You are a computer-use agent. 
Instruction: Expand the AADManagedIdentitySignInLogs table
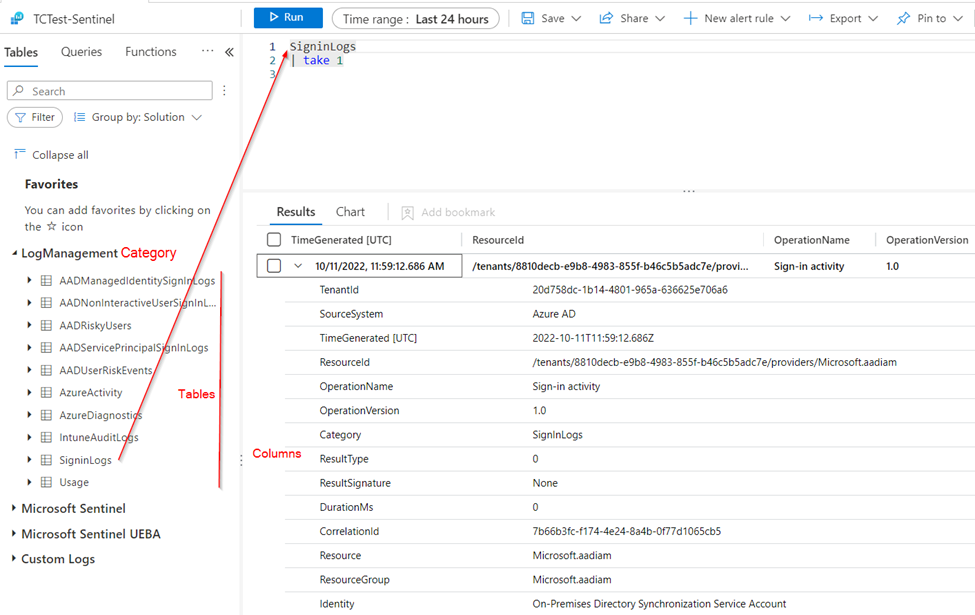(x=29, y=280)
